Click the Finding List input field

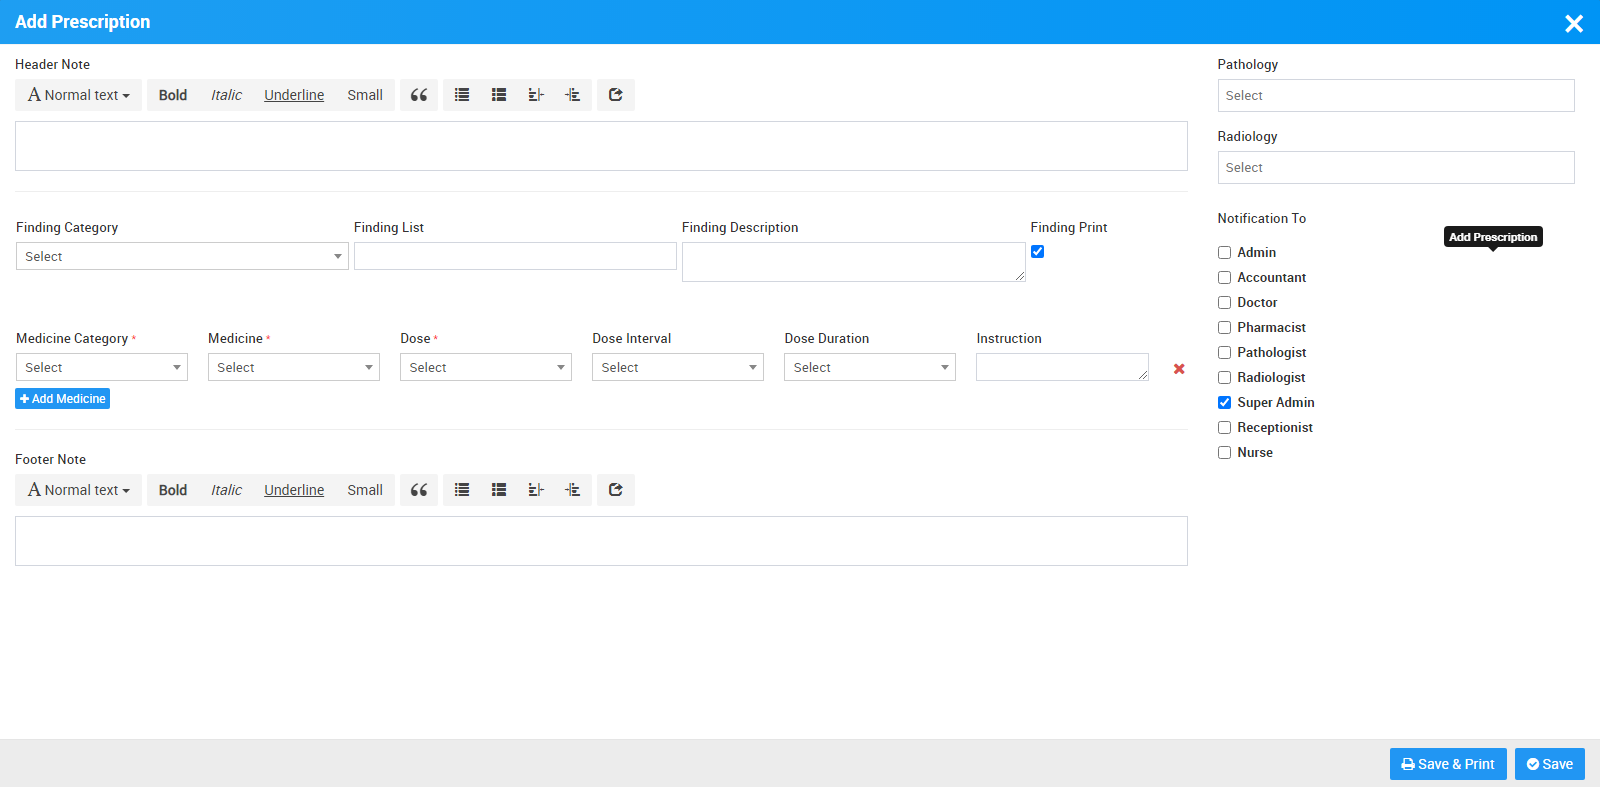pyautogui.click(x=515, y=256)
